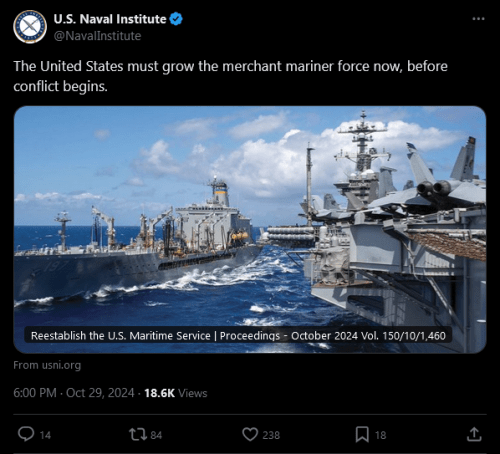Image resolution: width=500 pixels, height=454 pixels.
Task: Bookmark the post using the bookmark icon
Action: tap(362, 434)
